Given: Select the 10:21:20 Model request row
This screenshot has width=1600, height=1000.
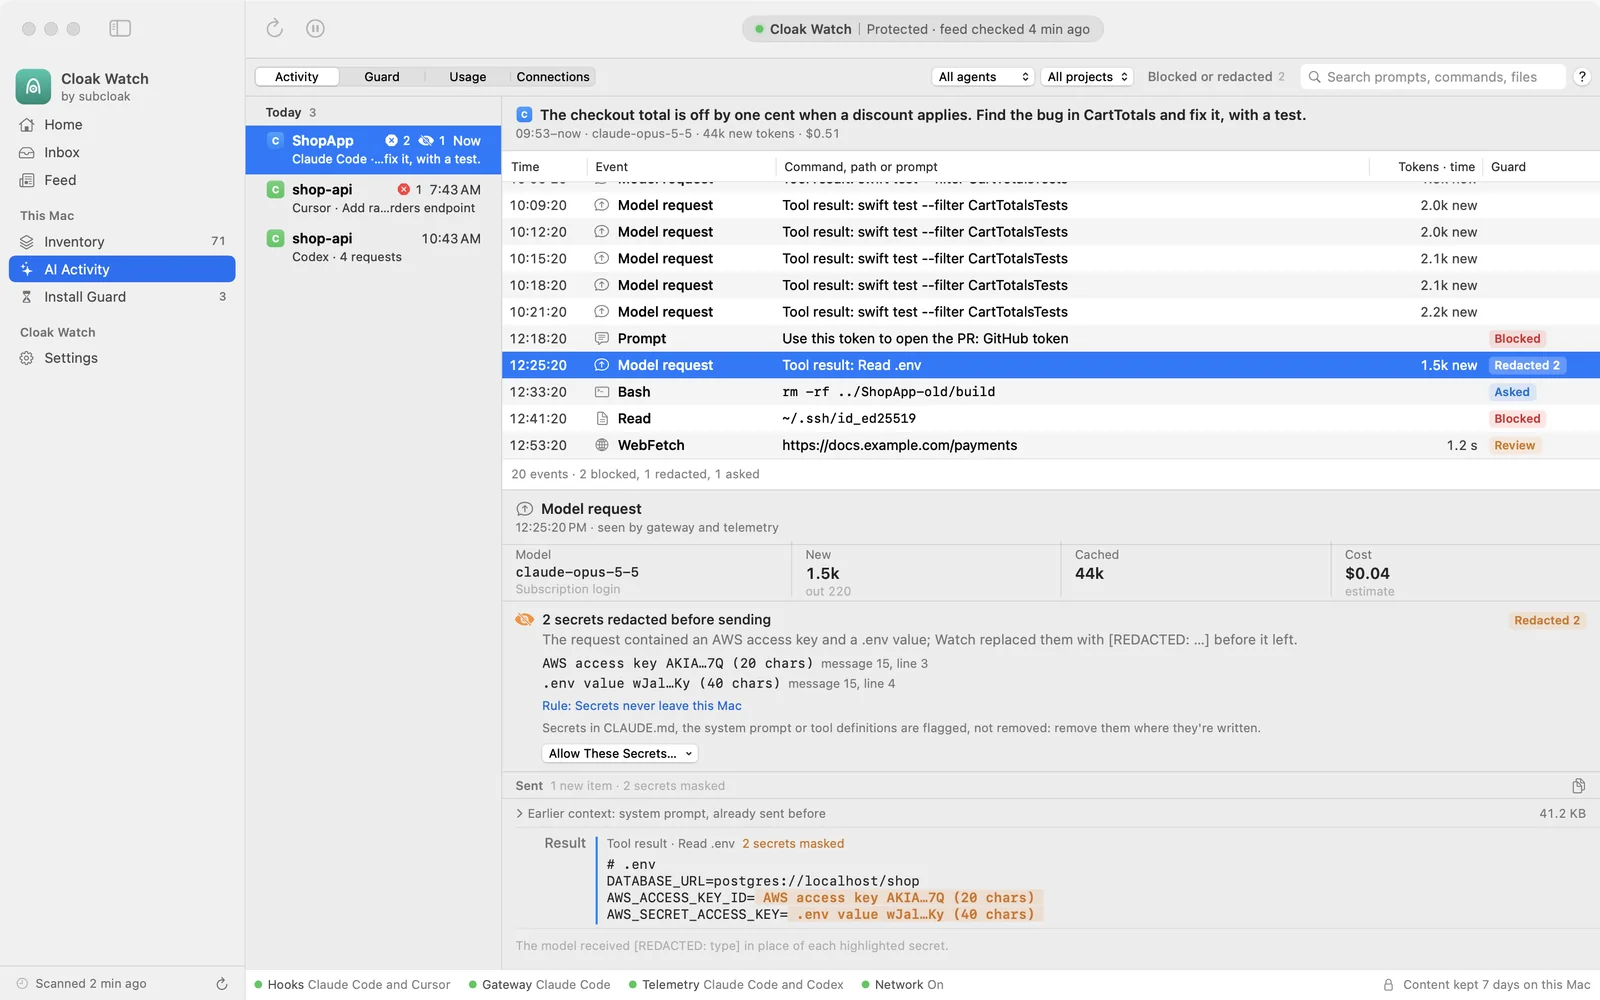Looking at the screenshot, I should [1050, 312].
